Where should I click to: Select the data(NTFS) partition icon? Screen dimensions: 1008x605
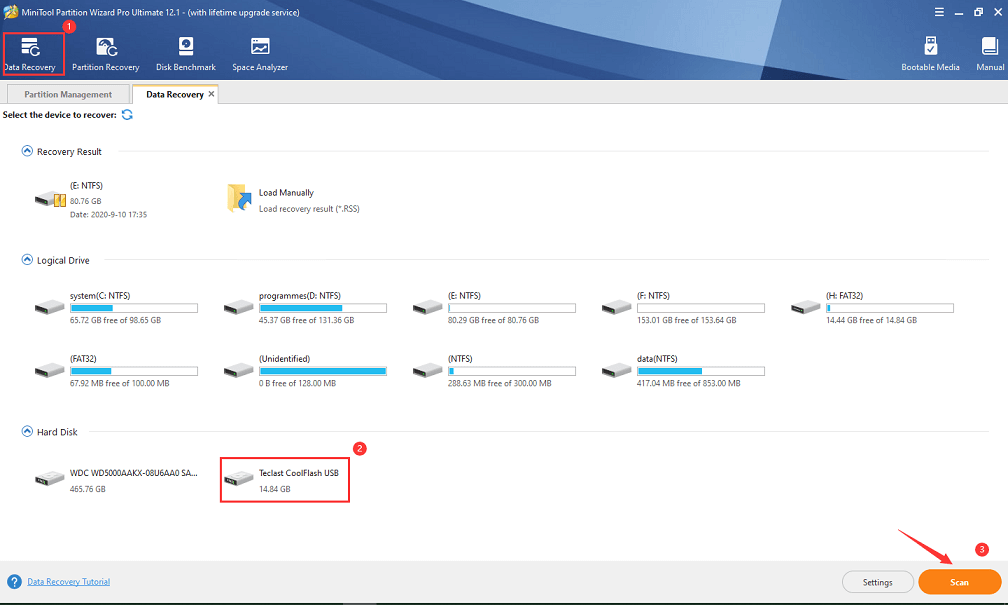[616, 370]
